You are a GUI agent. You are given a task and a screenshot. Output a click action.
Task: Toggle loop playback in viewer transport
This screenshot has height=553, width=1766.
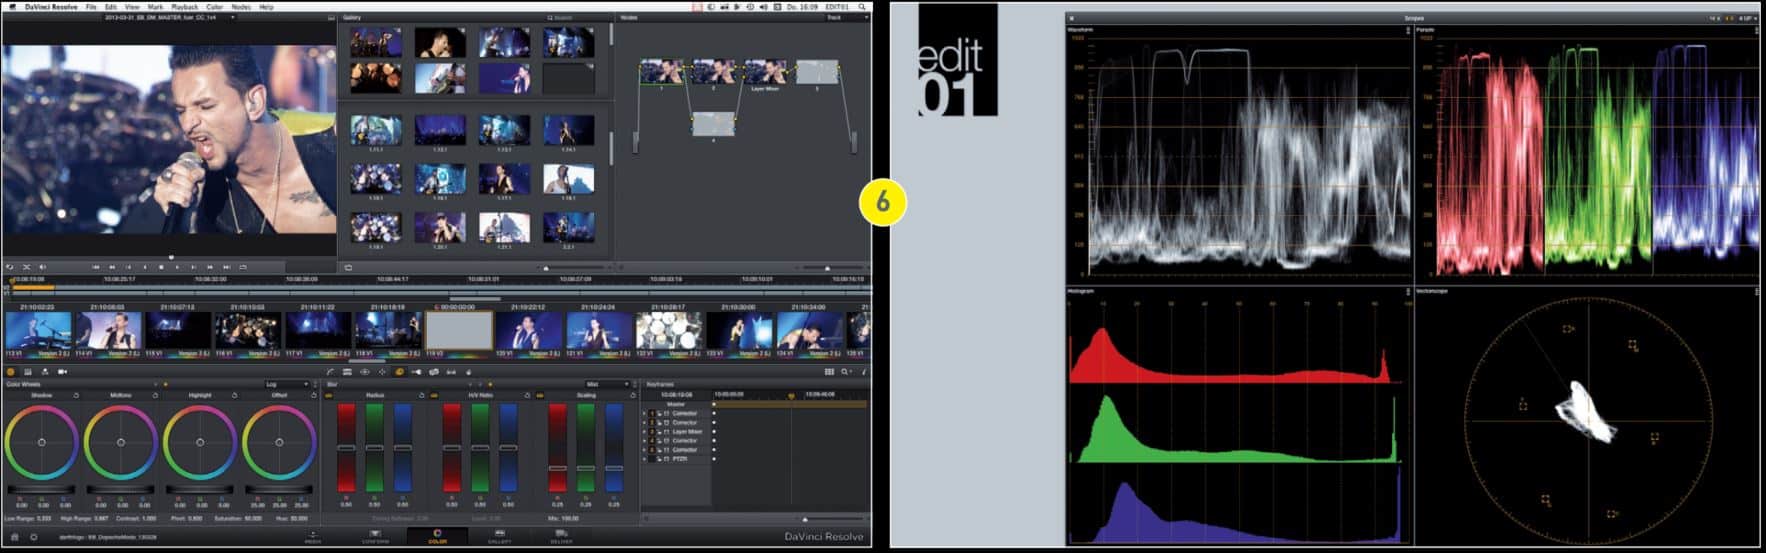point(243,267)
